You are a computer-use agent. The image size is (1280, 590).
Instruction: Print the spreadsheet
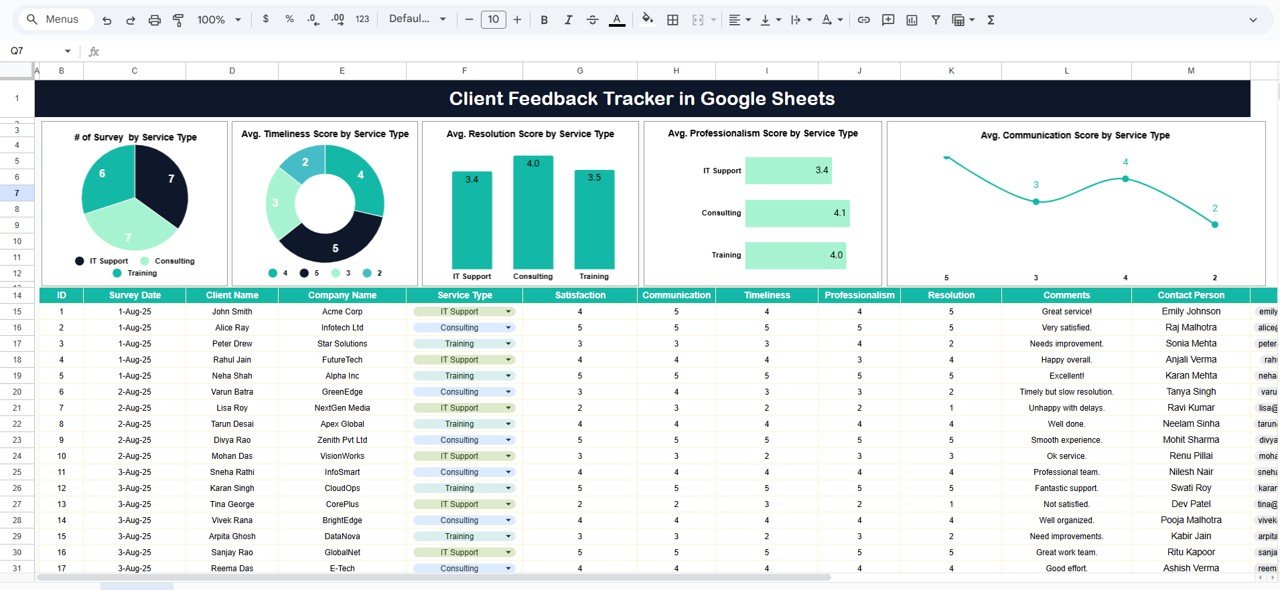click(x=154, y=19)
